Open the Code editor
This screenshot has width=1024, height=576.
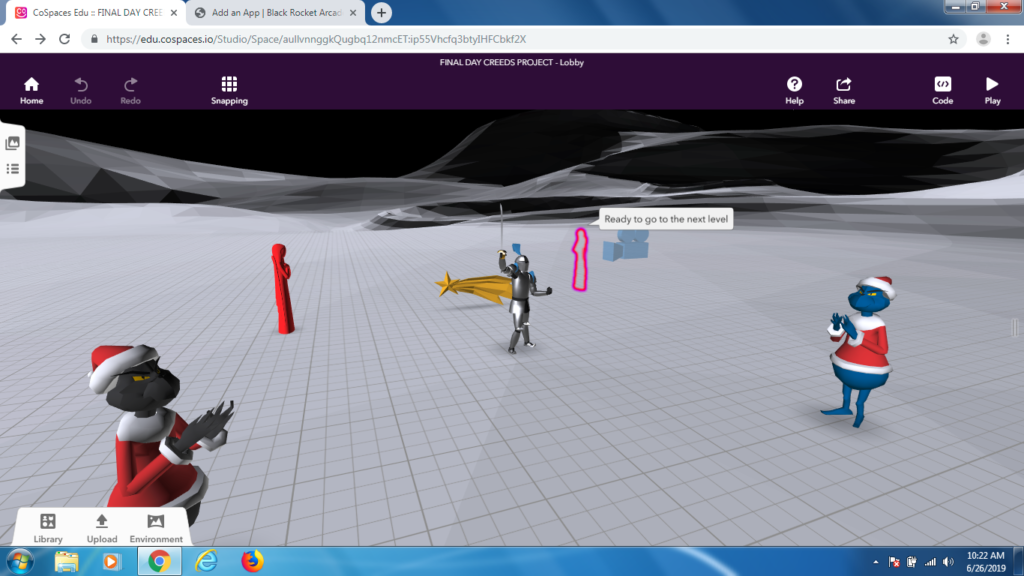click(x=942, y=90)
